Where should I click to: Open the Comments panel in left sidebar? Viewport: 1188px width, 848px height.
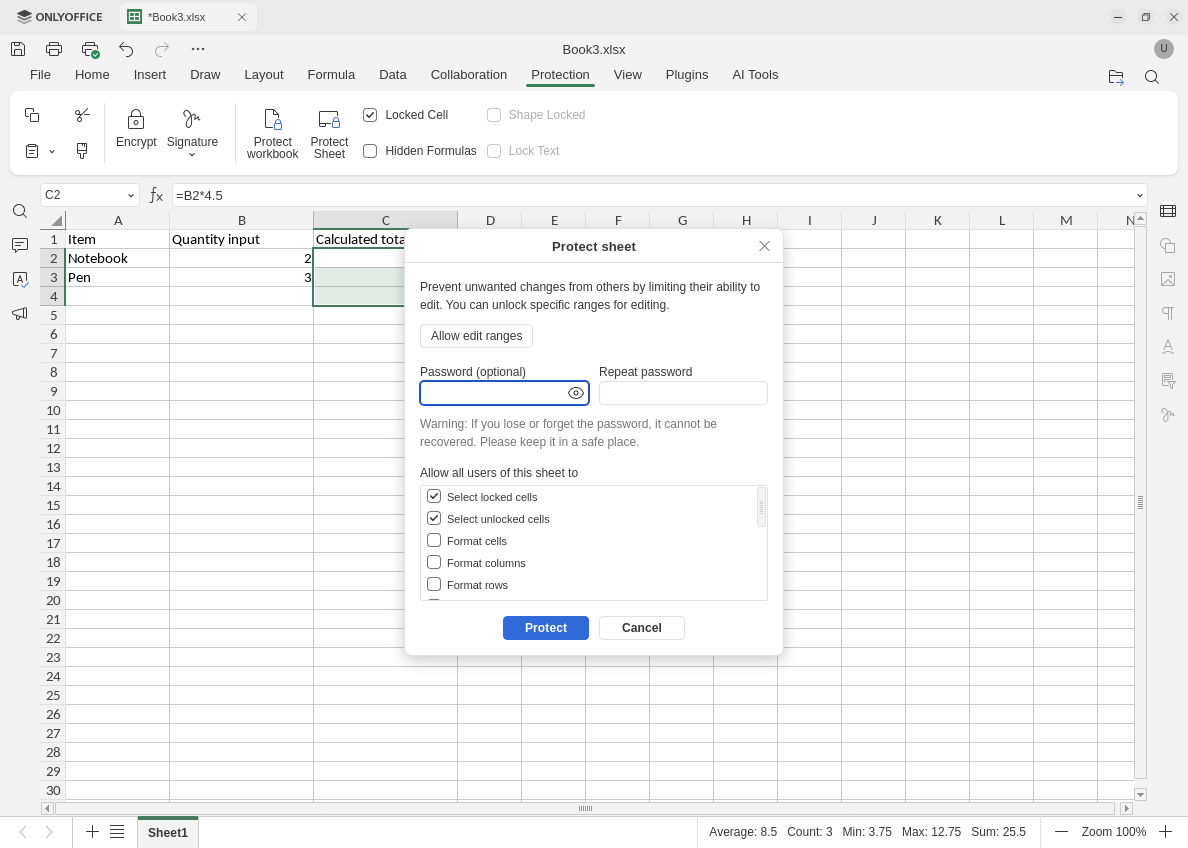(20, 245)
